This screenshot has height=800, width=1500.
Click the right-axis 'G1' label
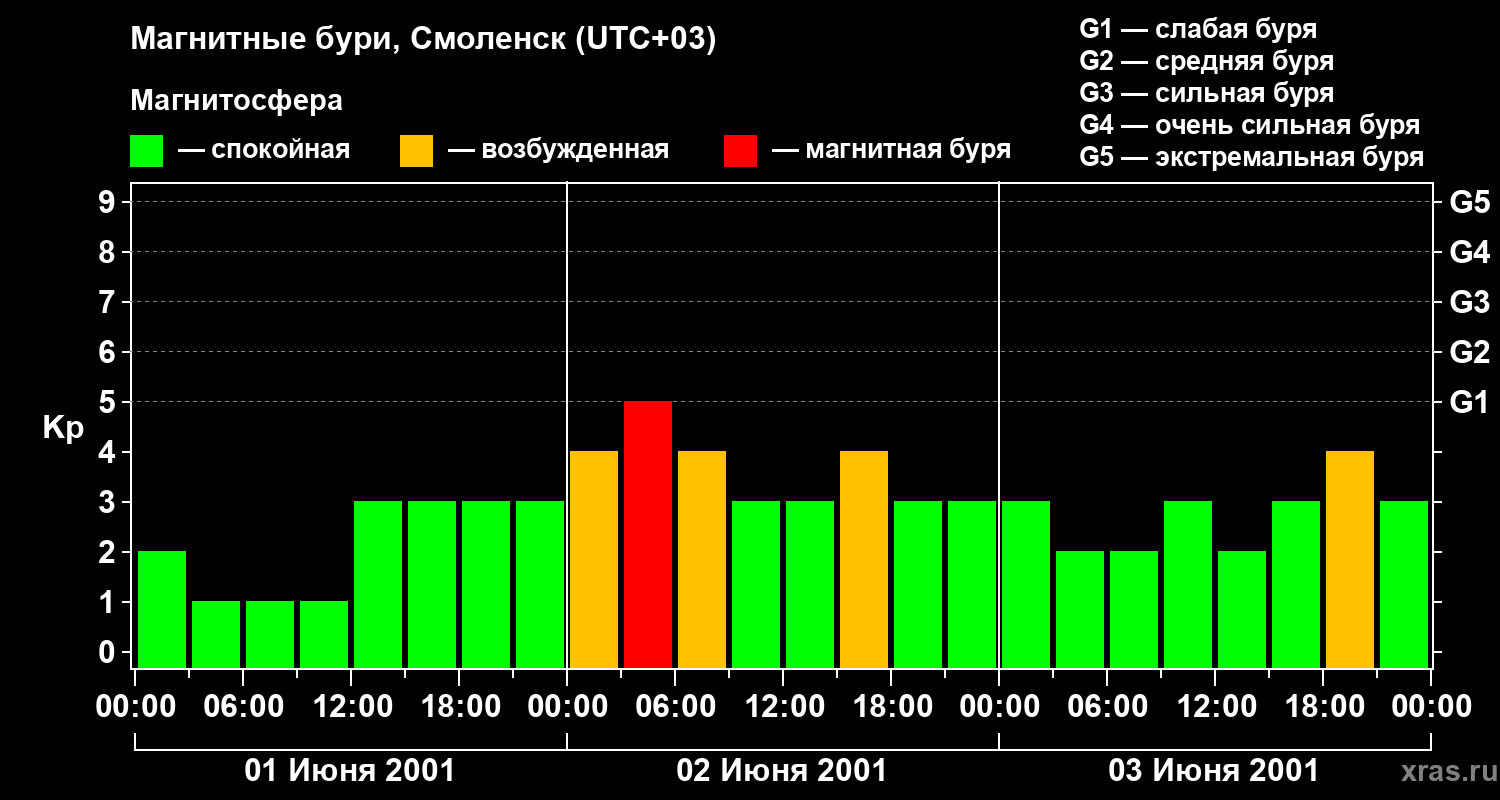1469,402
